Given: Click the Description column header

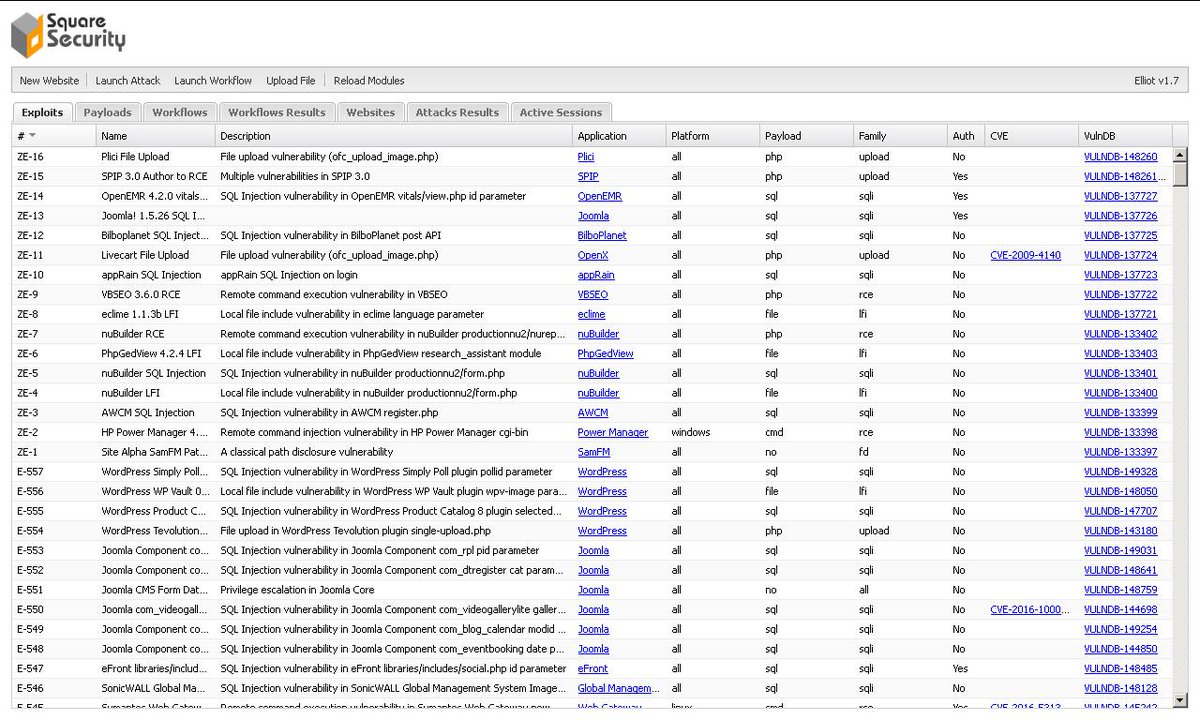Looking at the screenshot, I should click(395, 135).
